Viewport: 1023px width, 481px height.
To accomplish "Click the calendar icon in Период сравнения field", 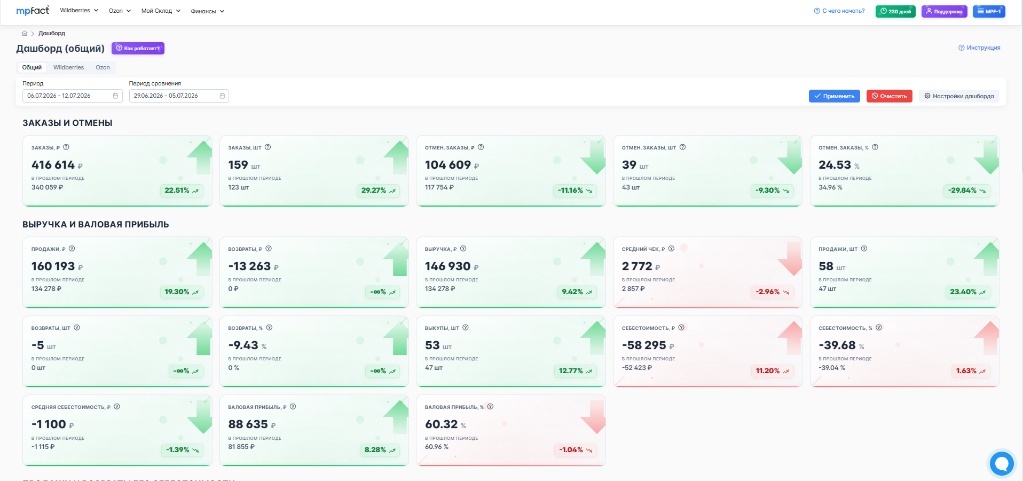I will pos(222,96).
